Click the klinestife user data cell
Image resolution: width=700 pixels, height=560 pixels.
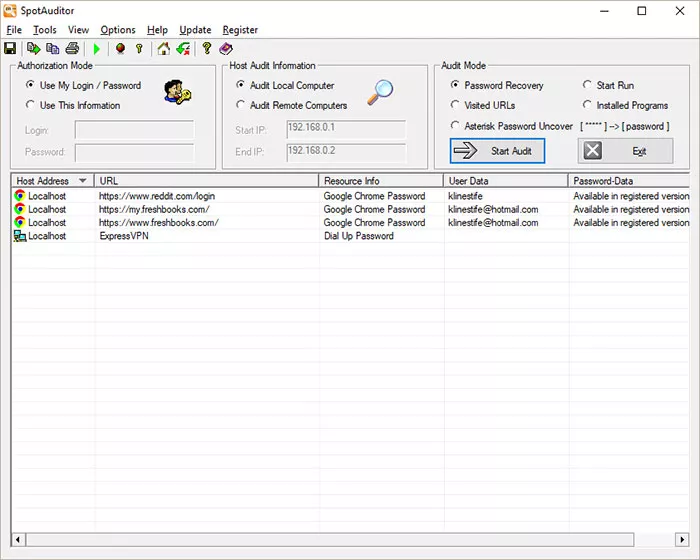465,196
